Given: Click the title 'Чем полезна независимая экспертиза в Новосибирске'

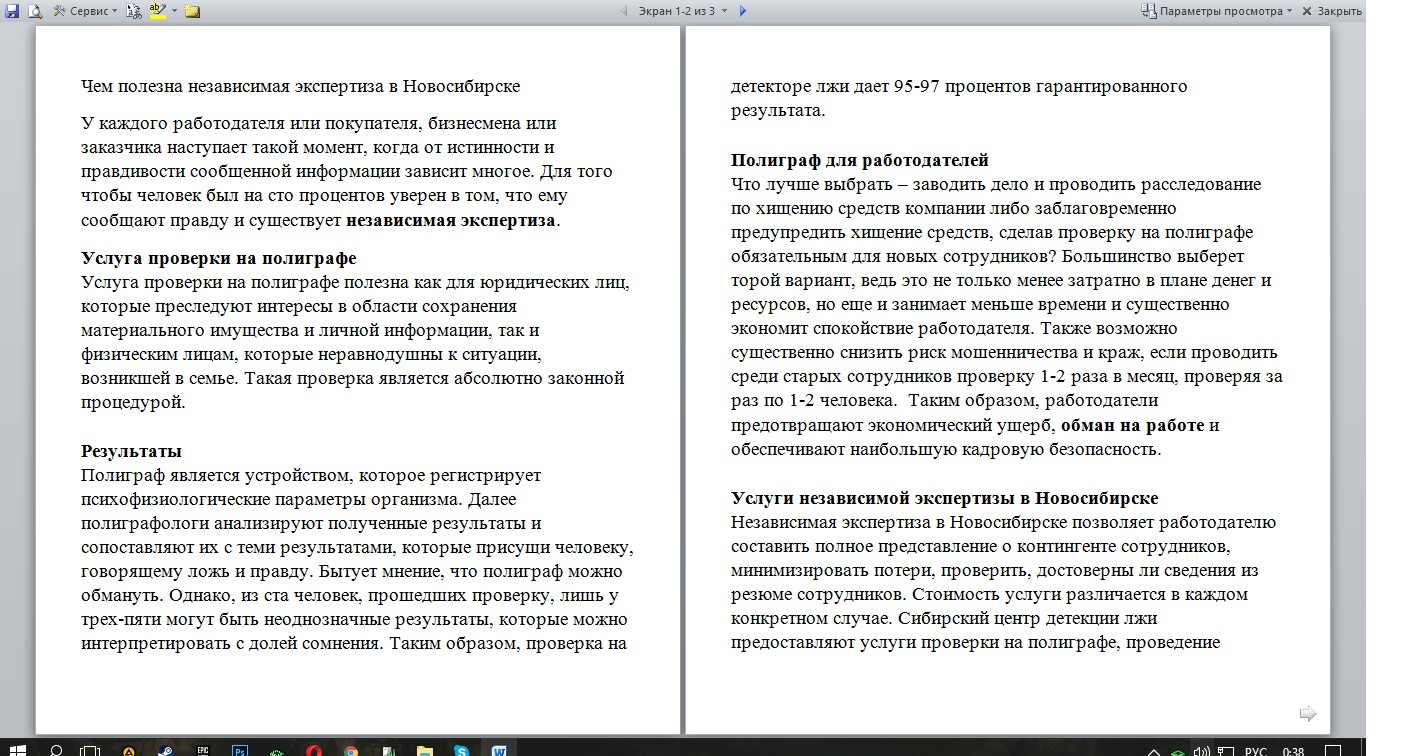Looking at the screenshot, I should pyautogui.click(x=301, y=86).
